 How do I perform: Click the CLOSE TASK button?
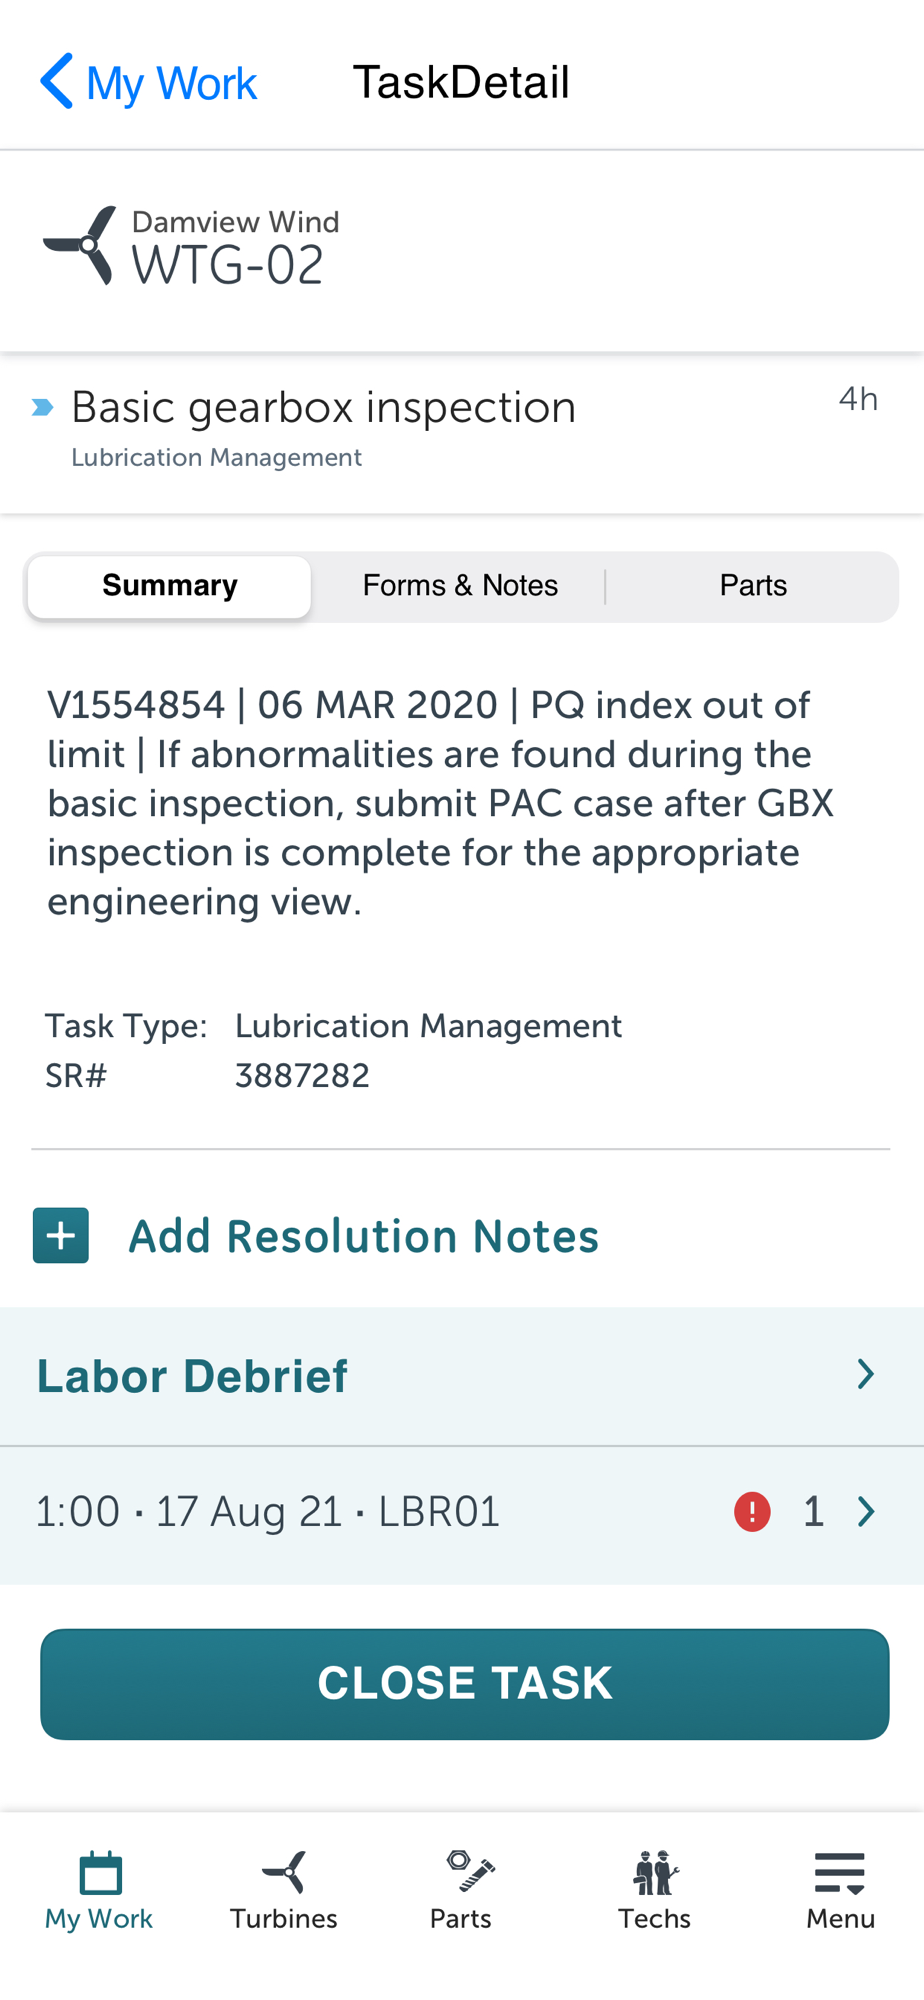point(465,1684)
